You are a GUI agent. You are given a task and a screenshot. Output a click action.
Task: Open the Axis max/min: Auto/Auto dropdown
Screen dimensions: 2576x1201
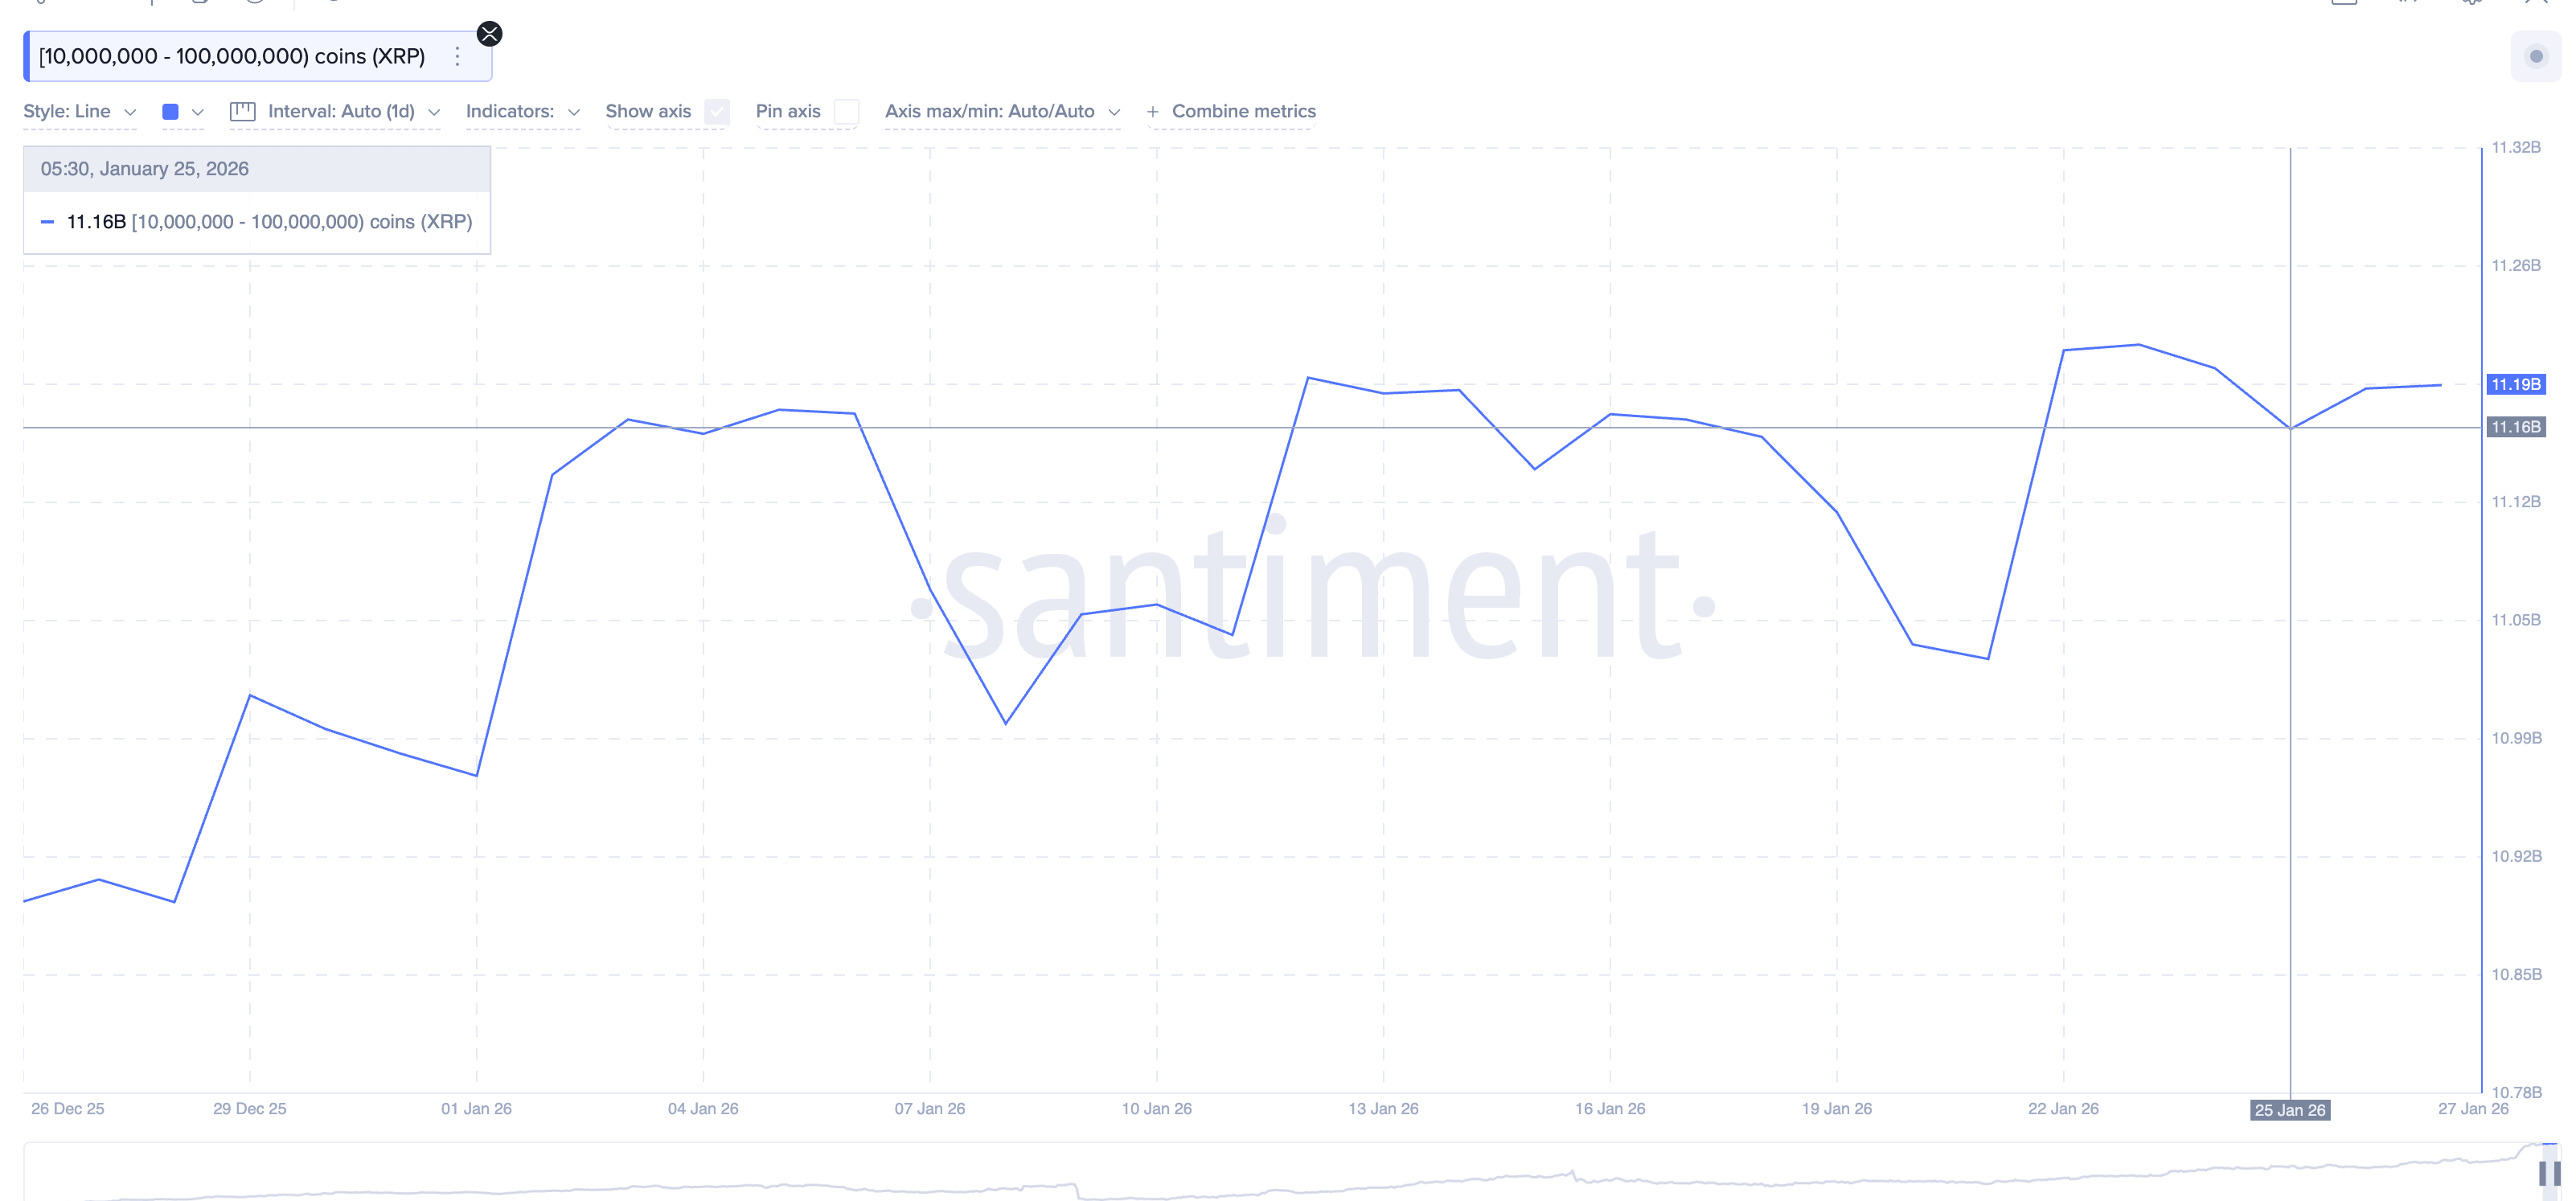pyautogui.click(x=1002, y=111)
